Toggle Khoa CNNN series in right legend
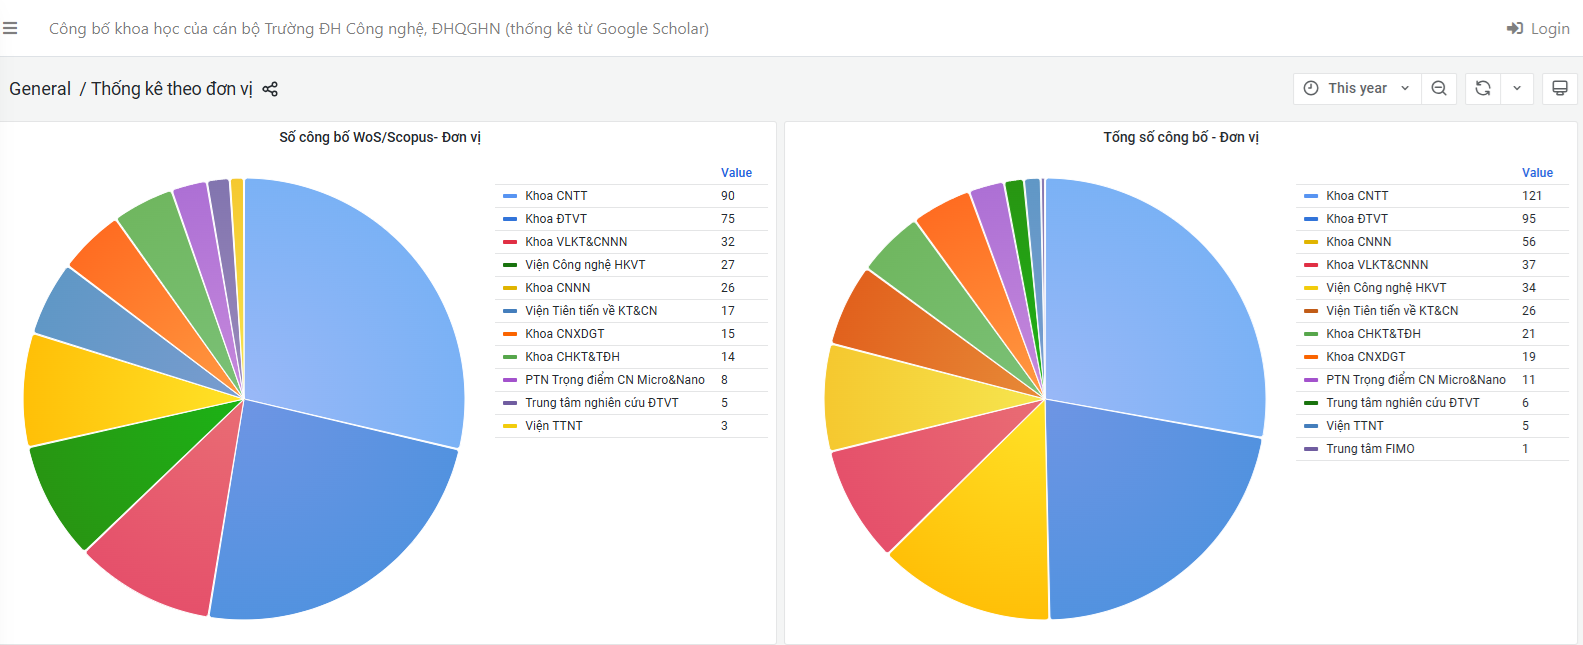Screen dimensions: 1583x645 tap(1358, 242)
